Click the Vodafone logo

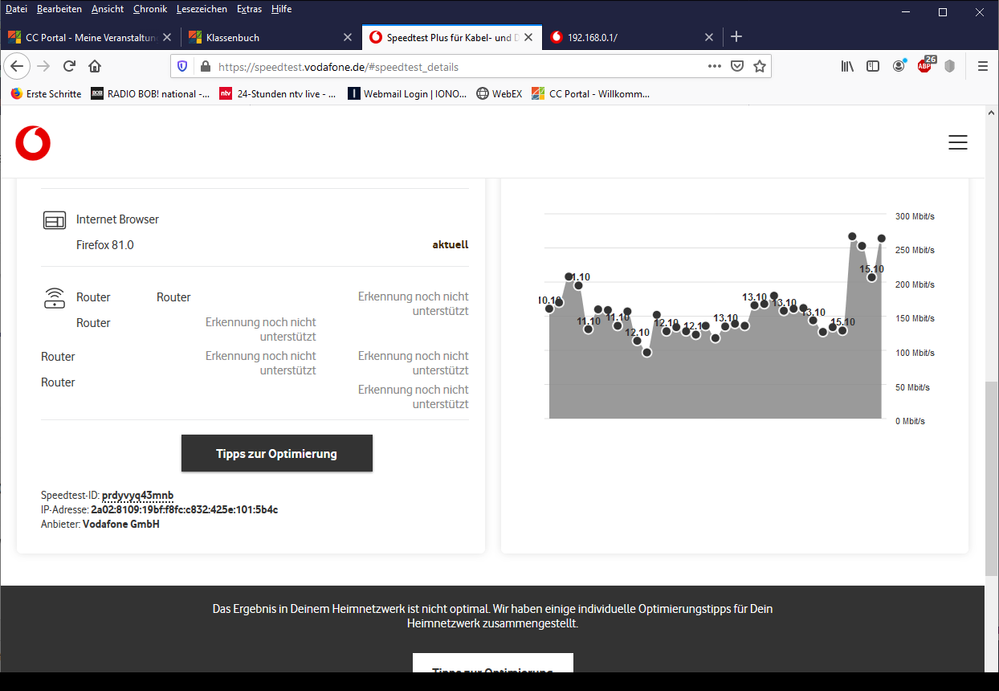click(x=33, y=143)
